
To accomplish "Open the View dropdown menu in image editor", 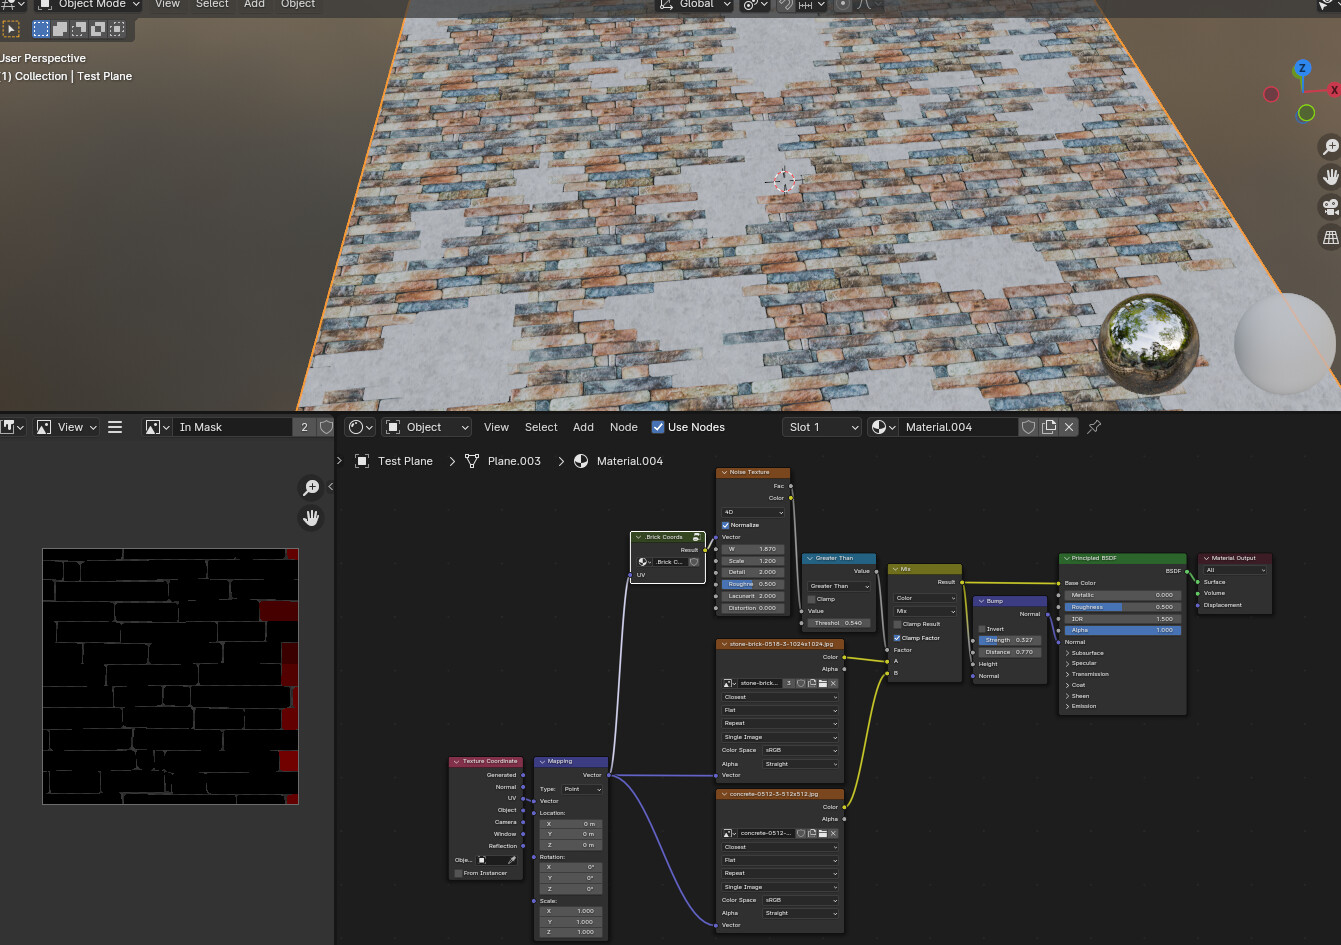I will [67, 427].
